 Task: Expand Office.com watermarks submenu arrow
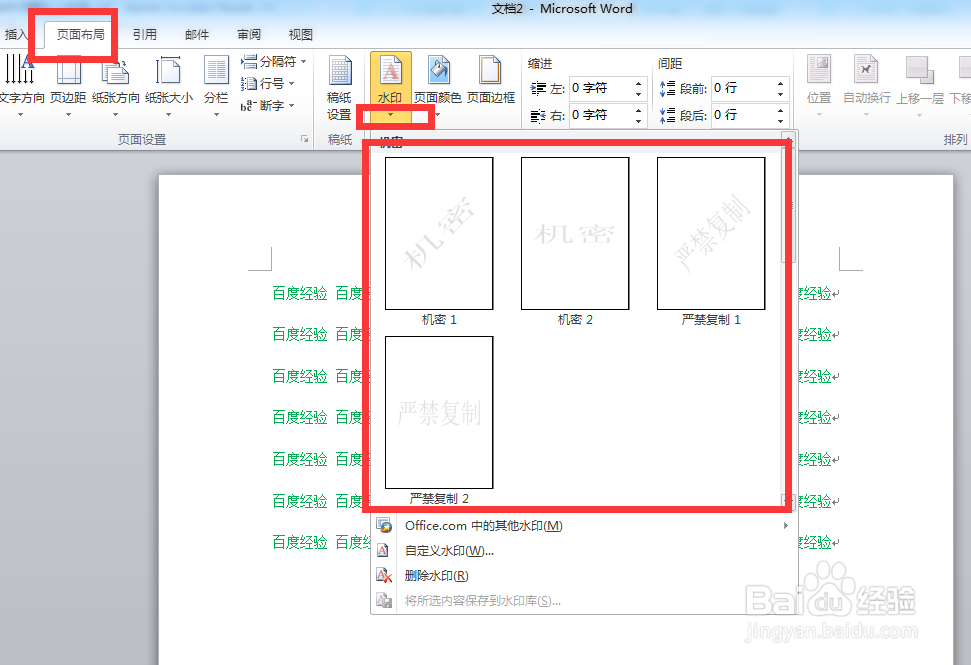click(786, 526)
